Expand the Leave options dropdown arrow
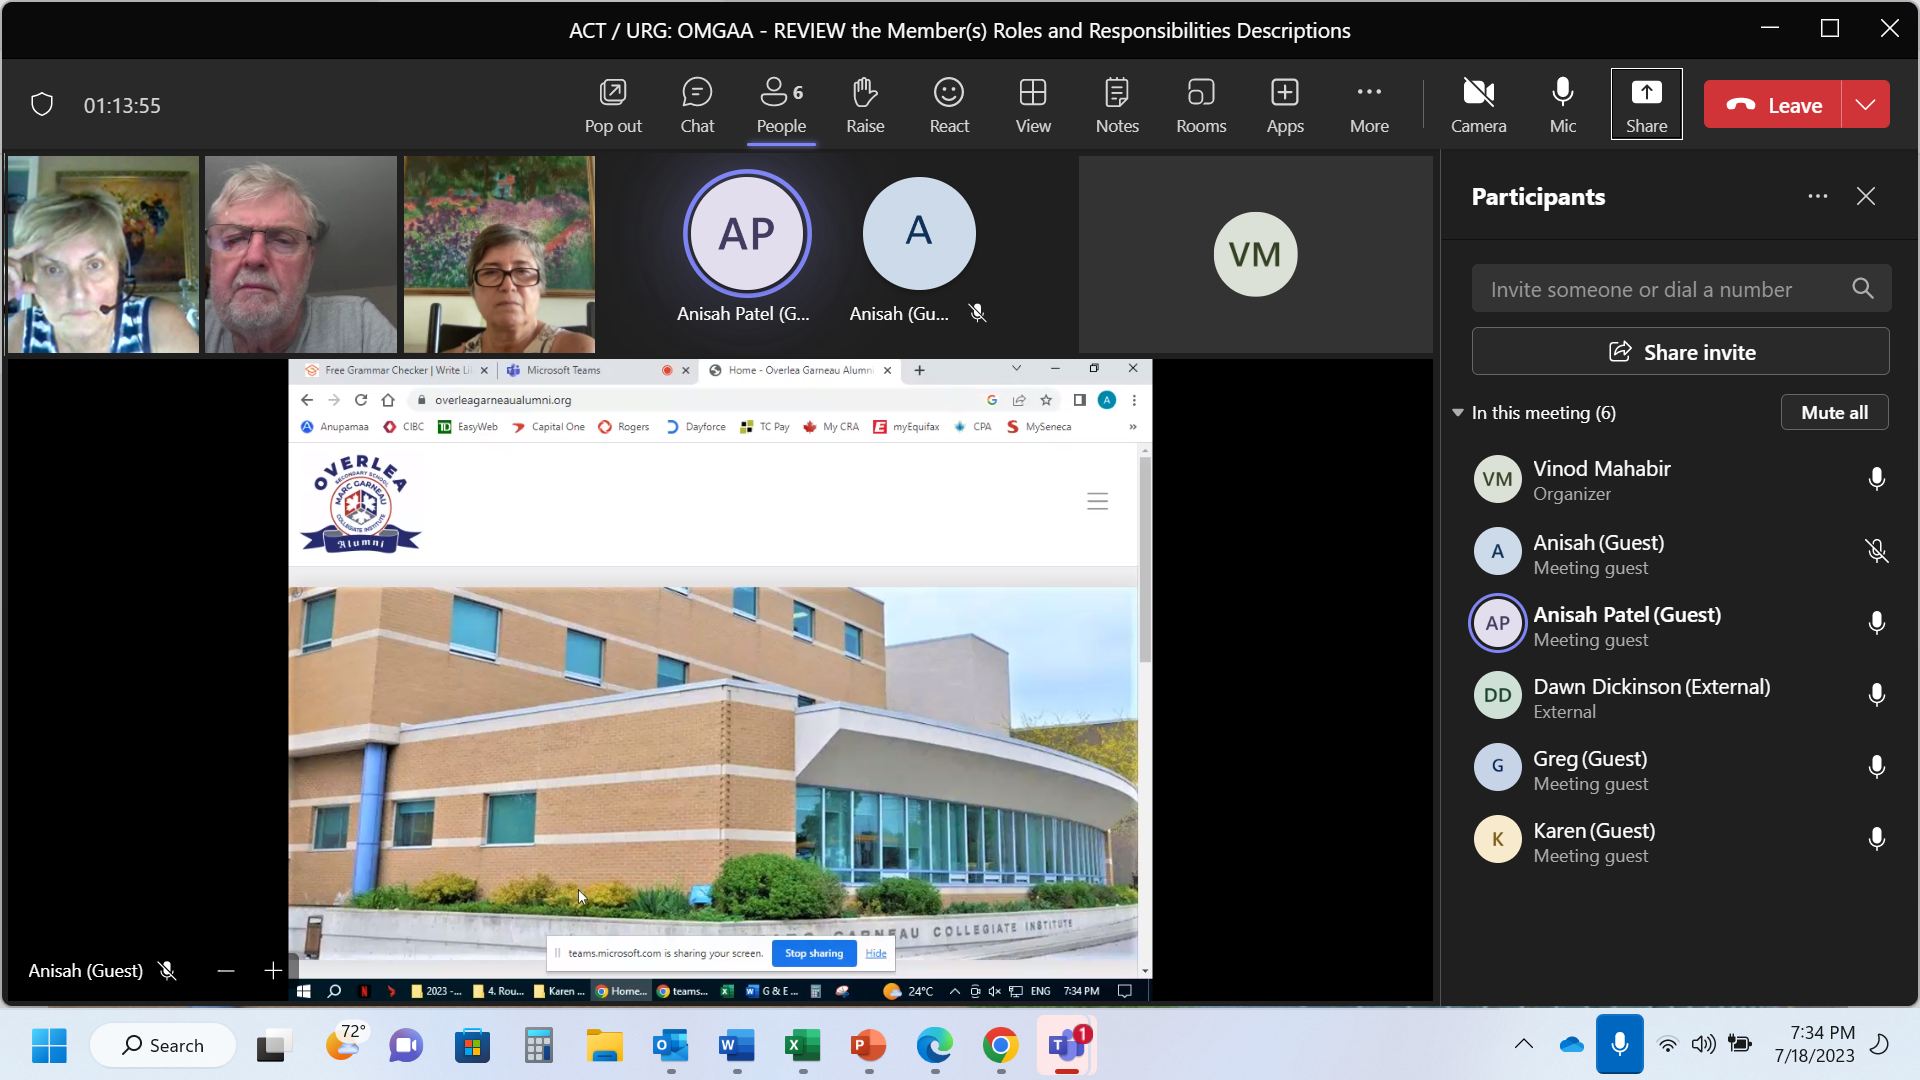Image resolution: width=1920 pixels, height=1080 pixels. tap(1866, 104)
